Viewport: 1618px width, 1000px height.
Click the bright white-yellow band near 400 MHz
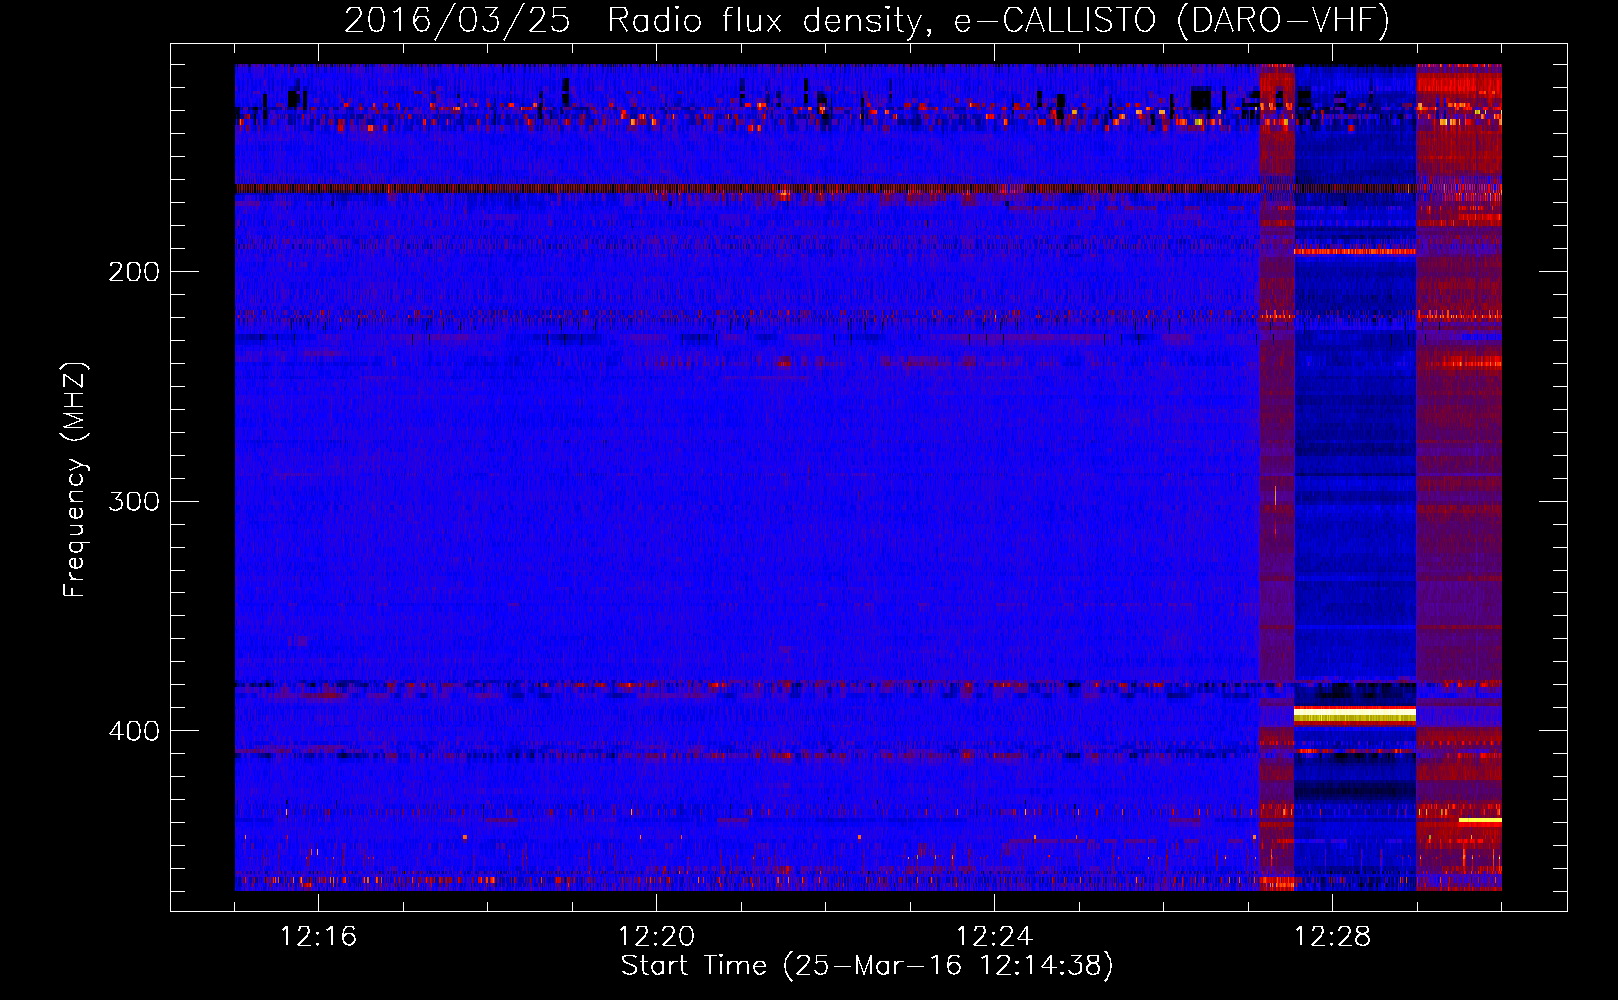point(1355,713)
